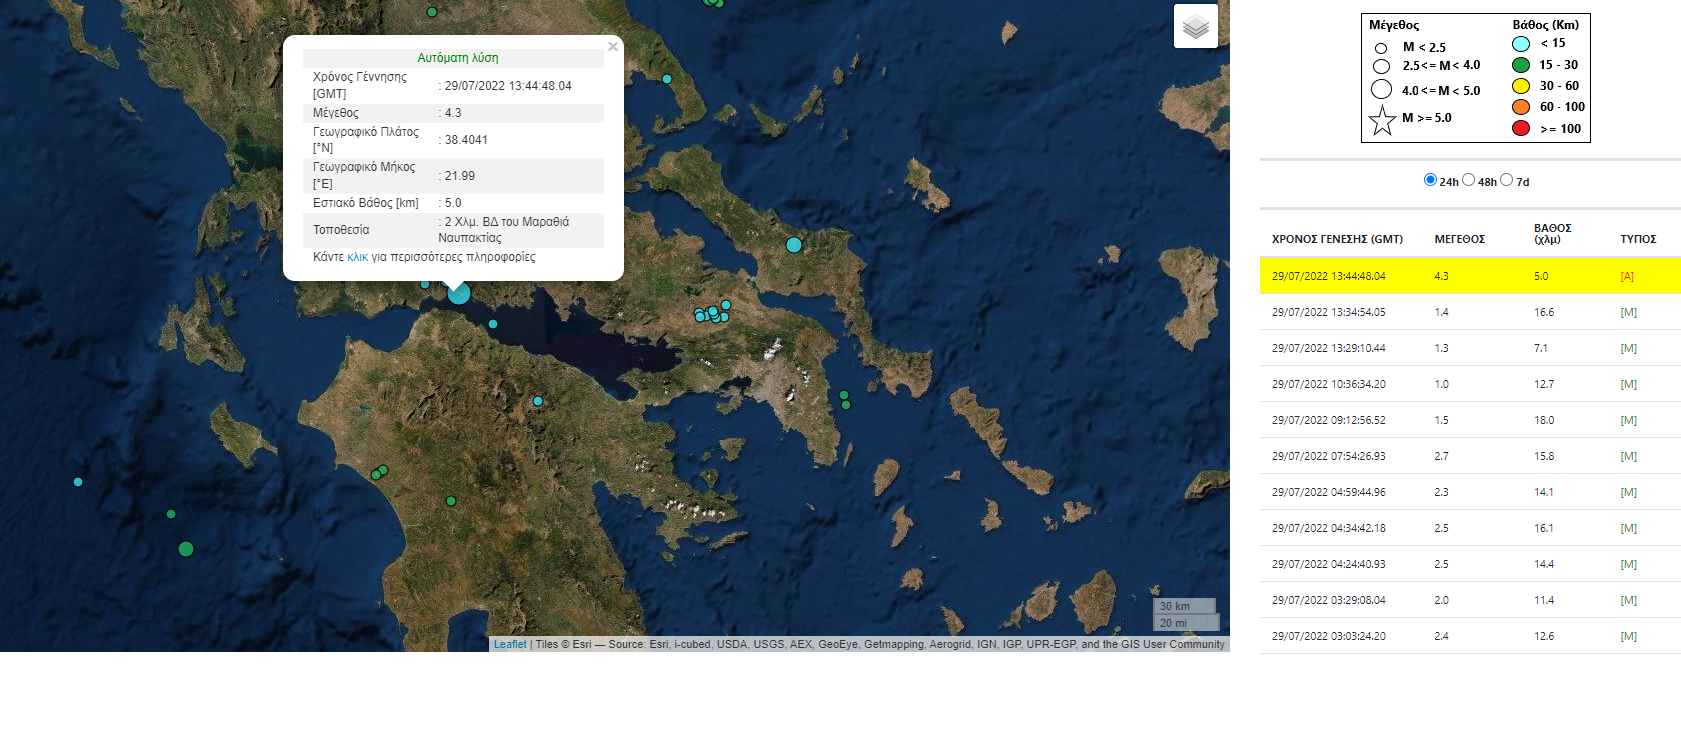Image resolution: width=1681 pixels, height=752 pixels.
Task: Click the [A] type link in highlighted row
Action: [x=1627, y=276]
